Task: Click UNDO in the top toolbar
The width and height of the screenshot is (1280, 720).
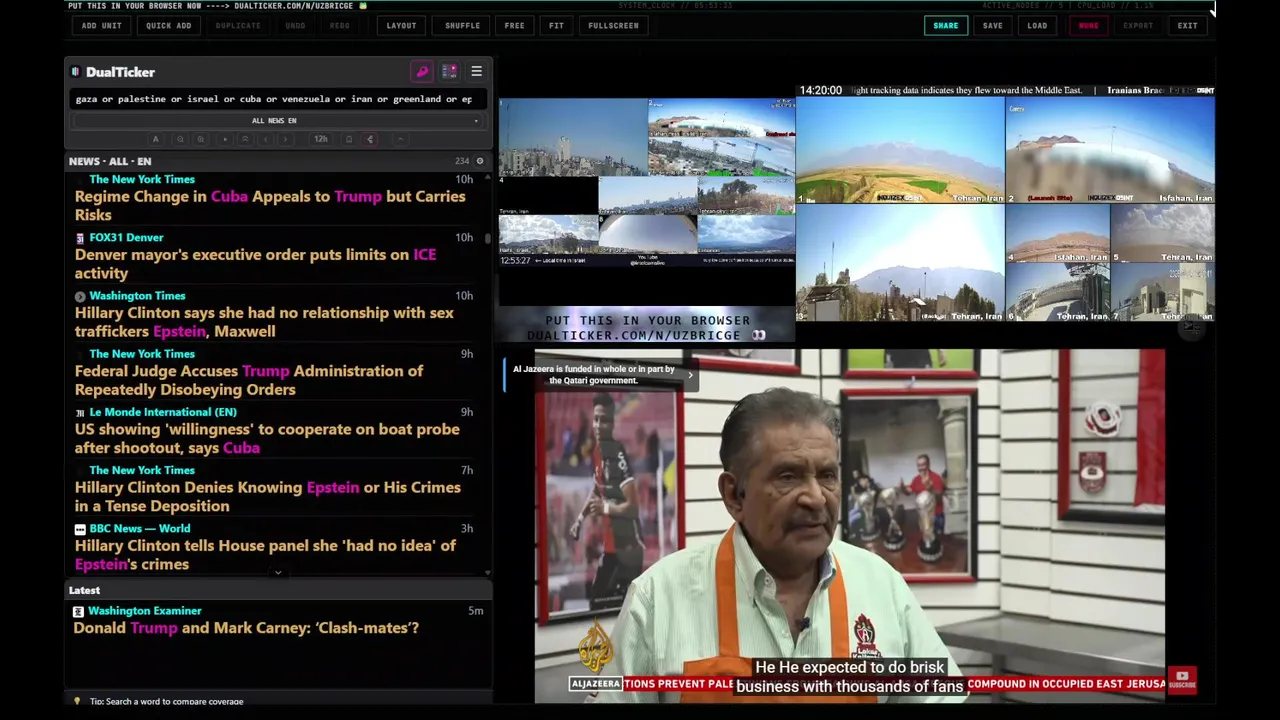Action: 295,25
